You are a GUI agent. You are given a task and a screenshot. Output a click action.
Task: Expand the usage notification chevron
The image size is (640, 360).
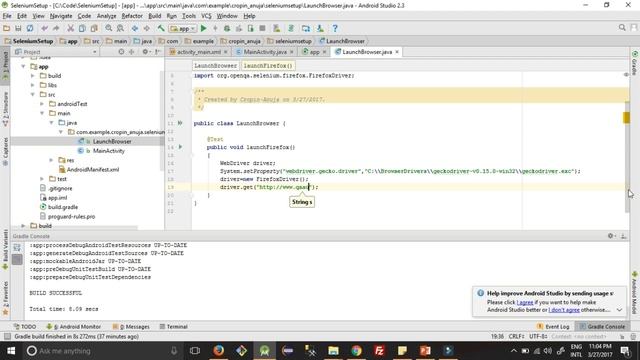coord(619,310)
